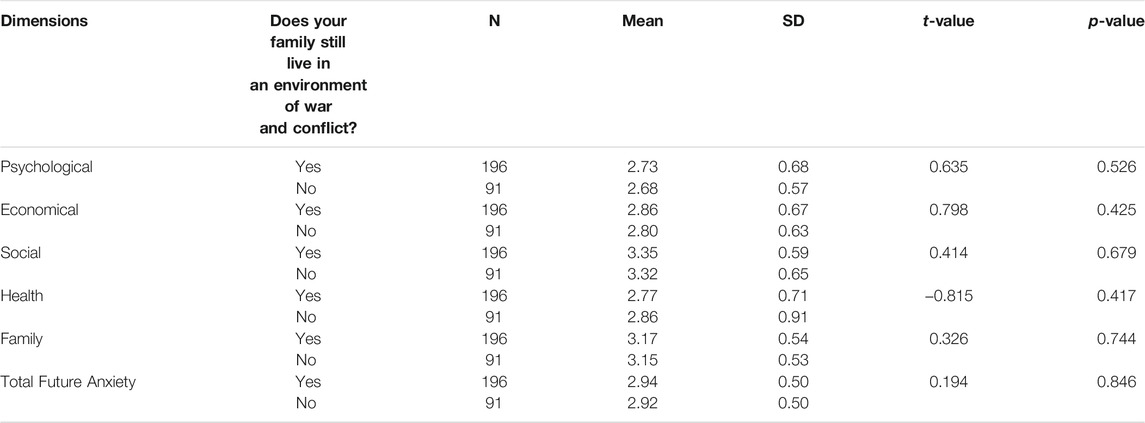Select the 2.94 mean value

pyautogui.click(x=643, y=382)
